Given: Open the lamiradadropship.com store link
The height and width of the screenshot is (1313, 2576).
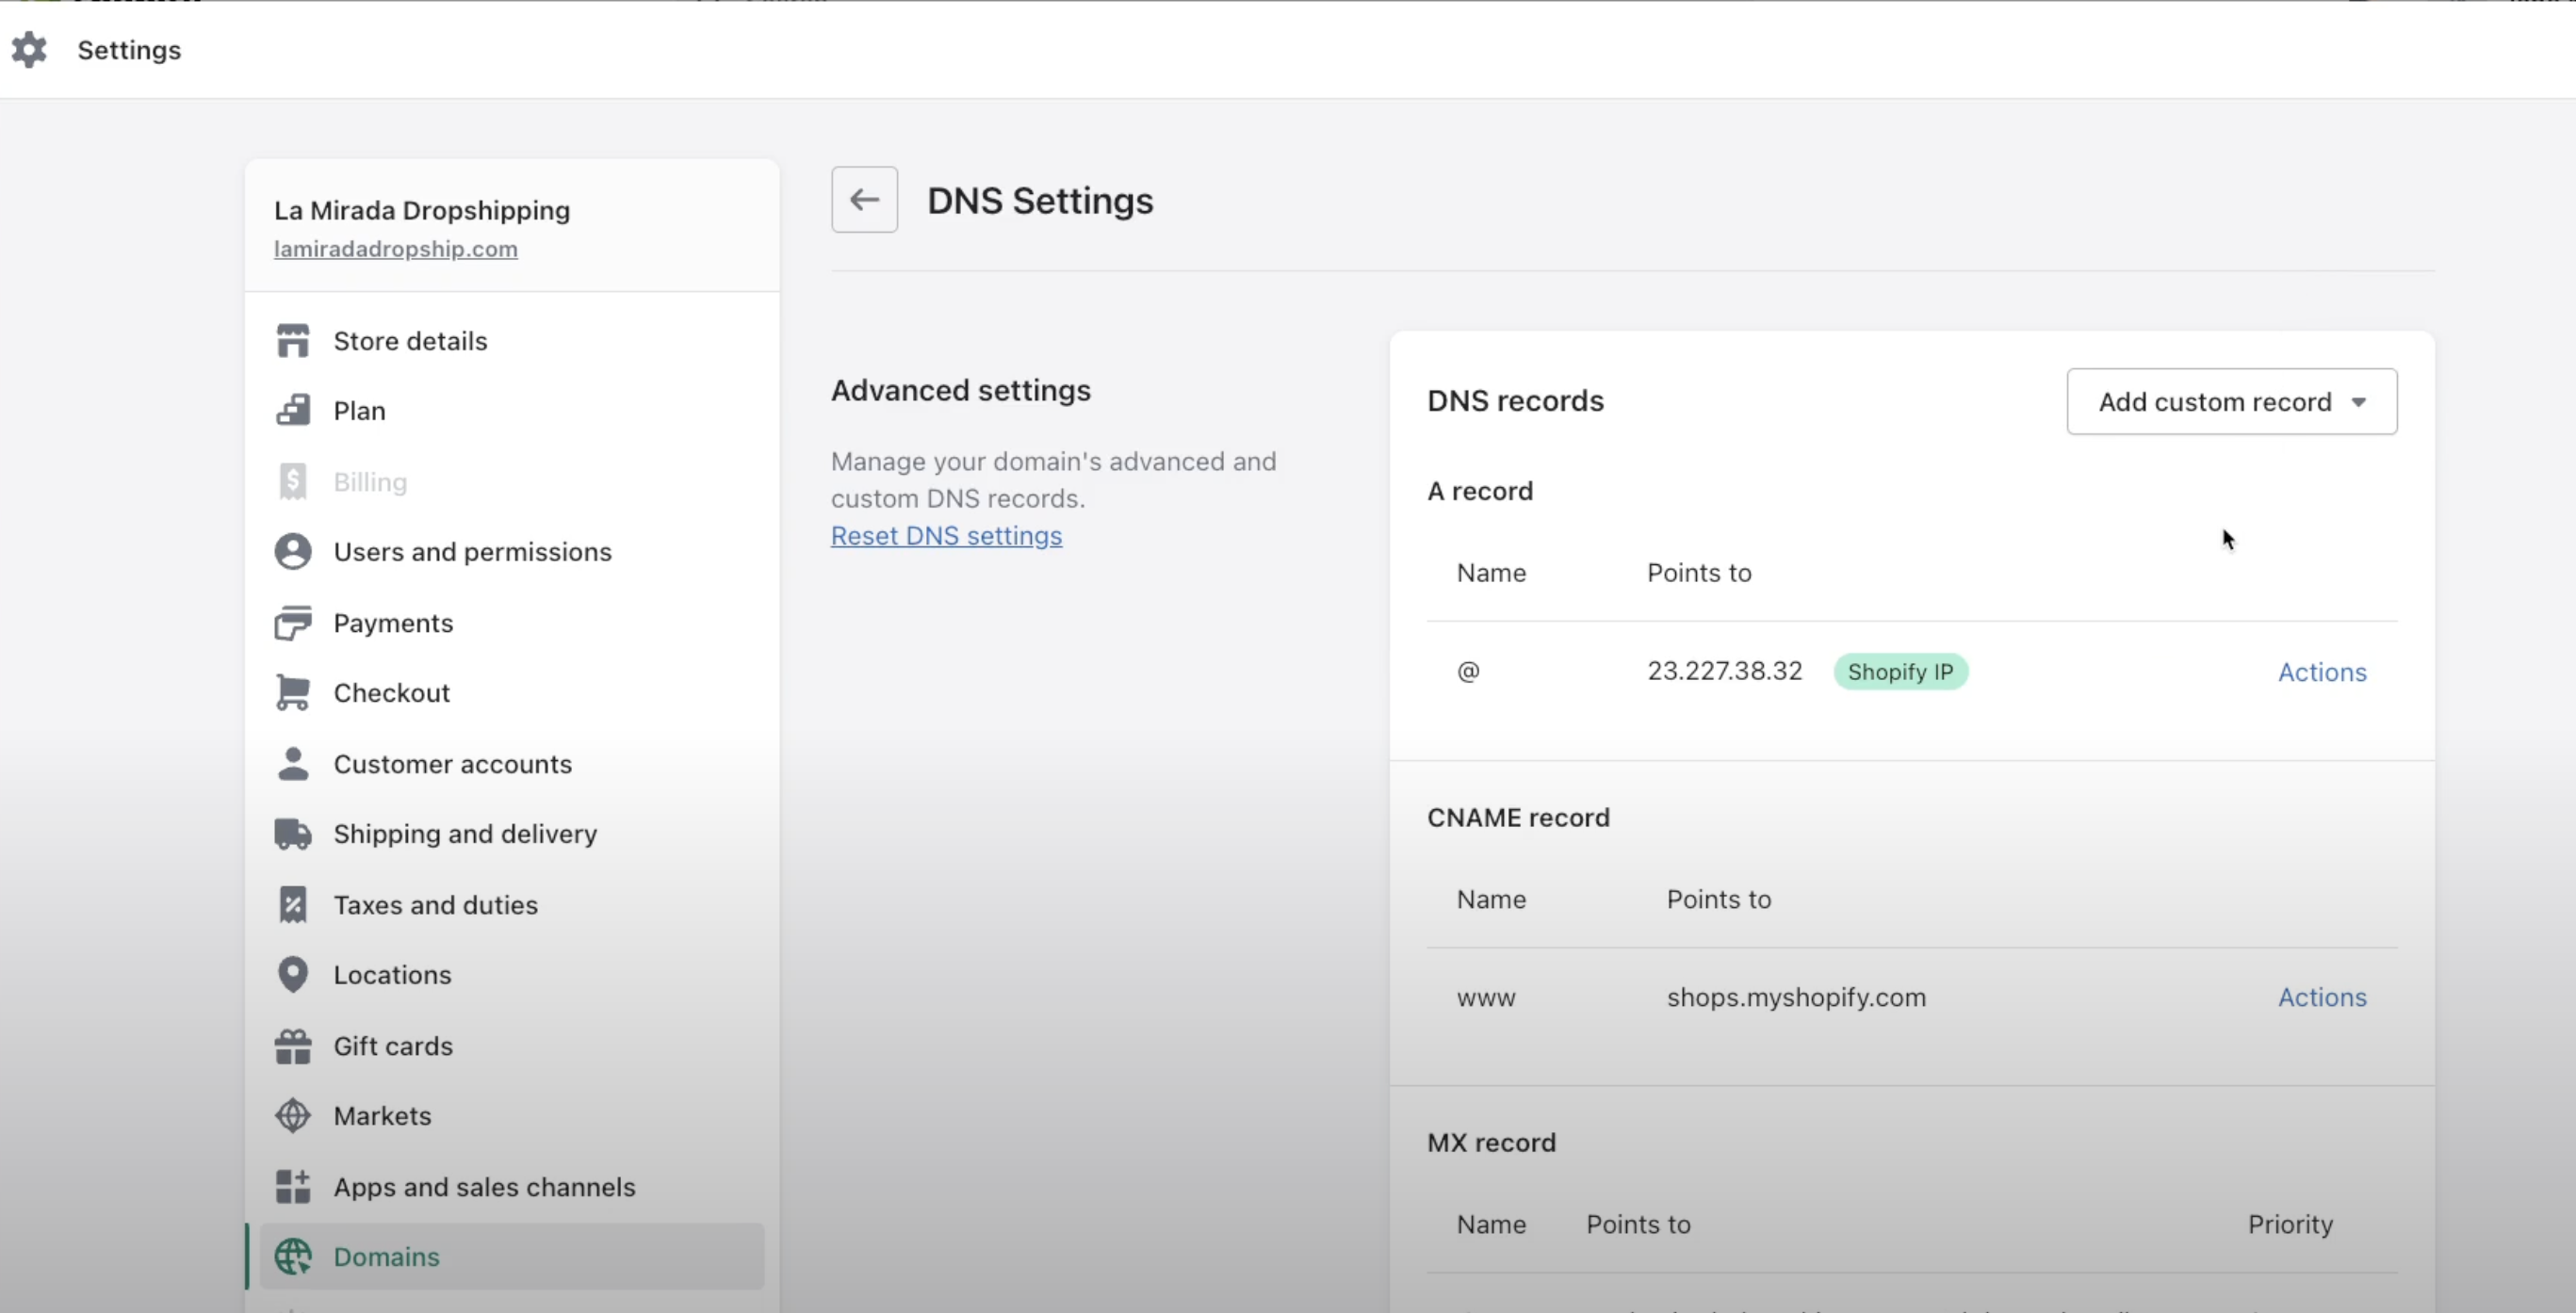Looking at the screenshot, I should coord(396,249).
